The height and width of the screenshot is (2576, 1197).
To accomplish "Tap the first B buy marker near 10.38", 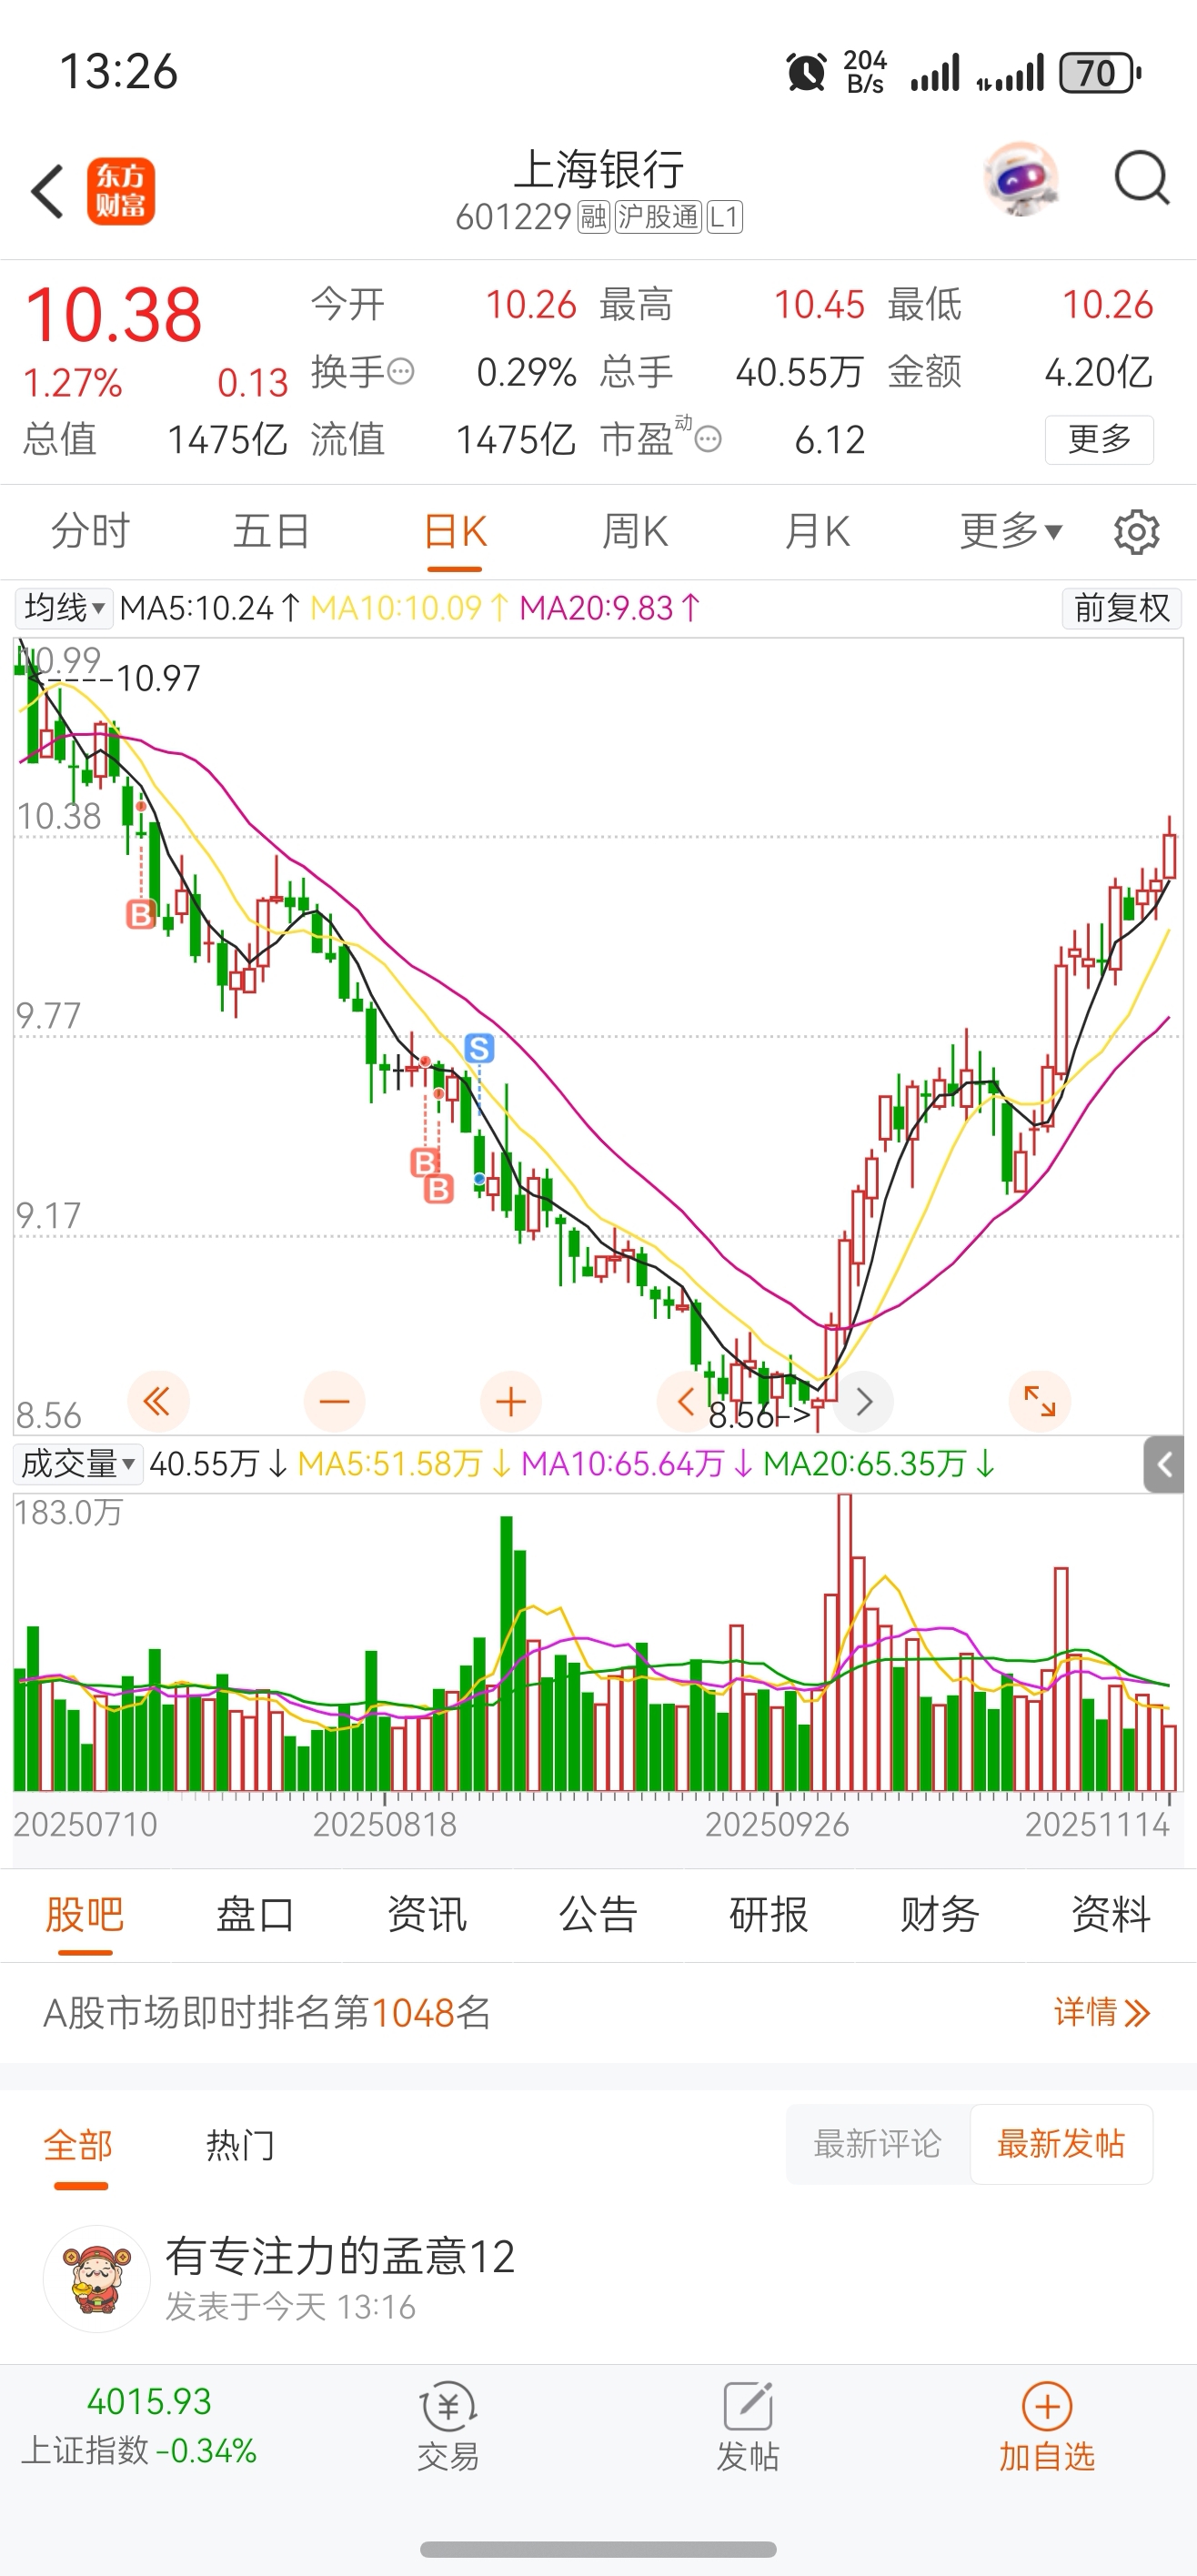I will [x=141, y=913].
